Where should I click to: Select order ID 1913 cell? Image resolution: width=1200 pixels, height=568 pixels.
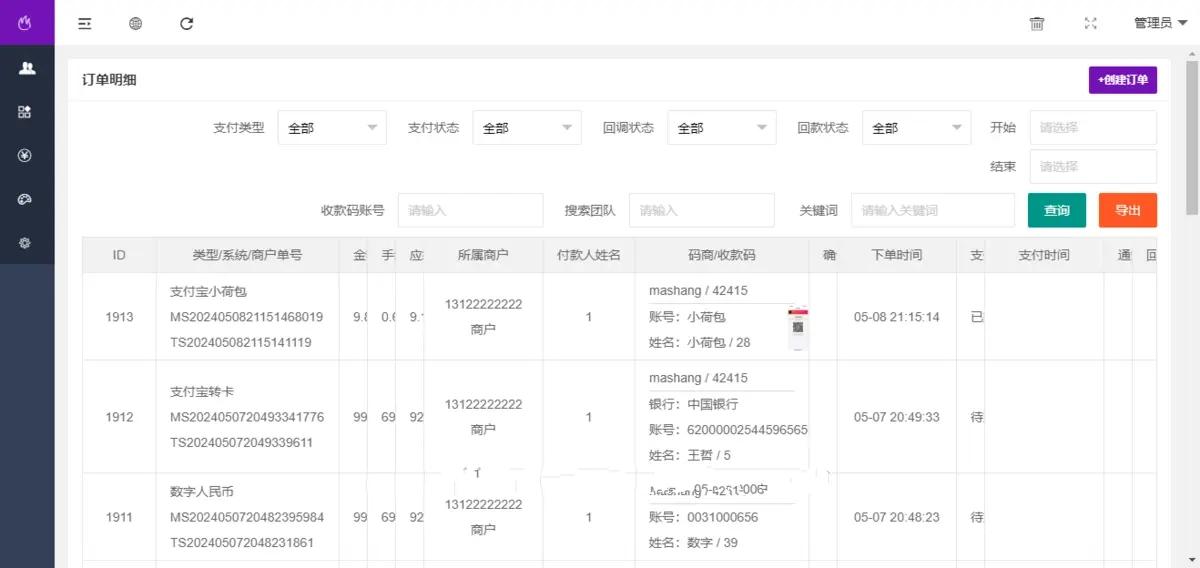coord(119,317)
